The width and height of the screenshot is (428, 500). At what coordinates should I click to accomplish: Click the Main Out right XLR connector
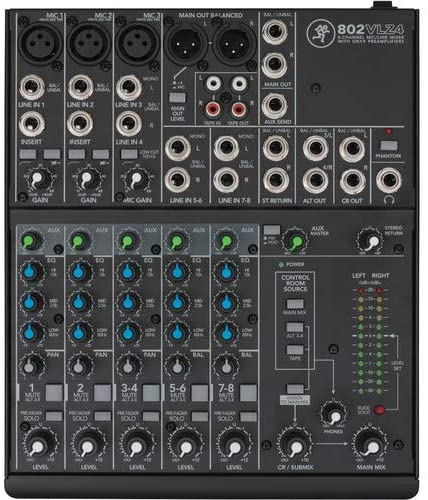click(235, 44)
